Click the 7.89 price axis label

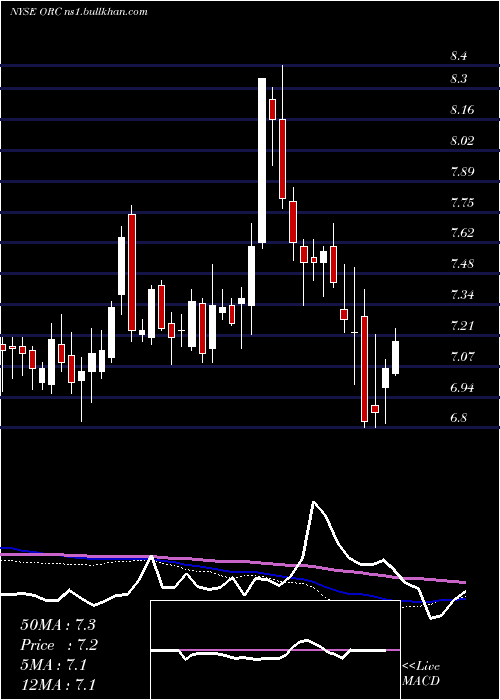461,172
